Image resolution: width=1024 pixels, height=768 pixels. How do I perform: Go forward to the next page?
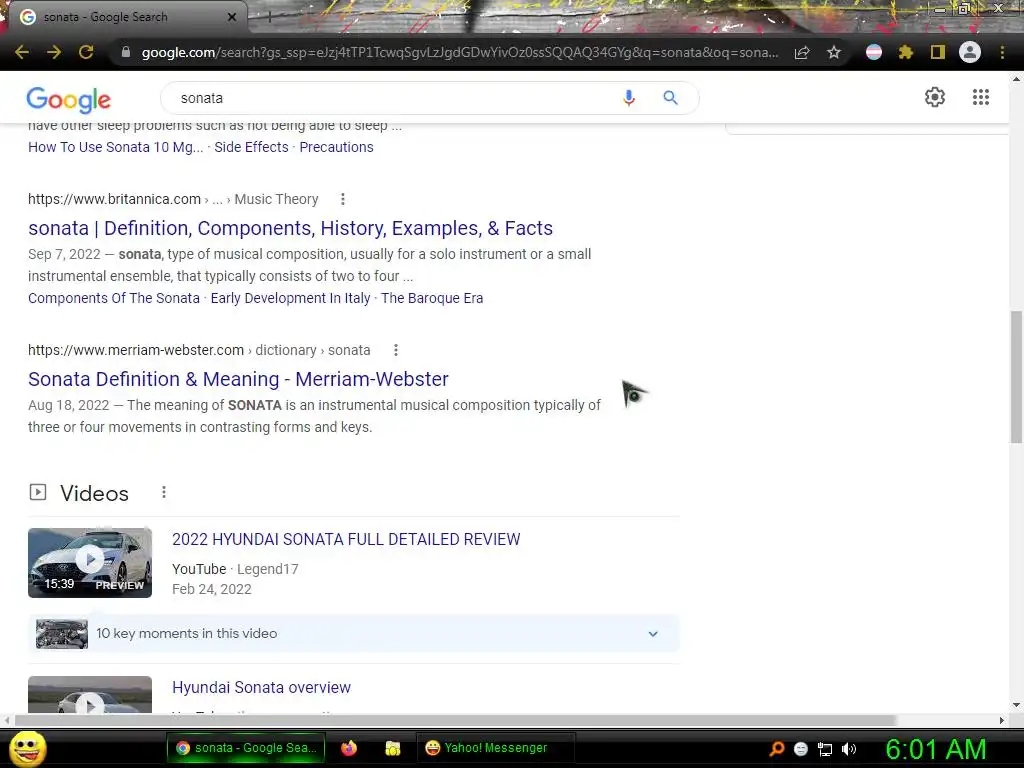click(54, 52)
